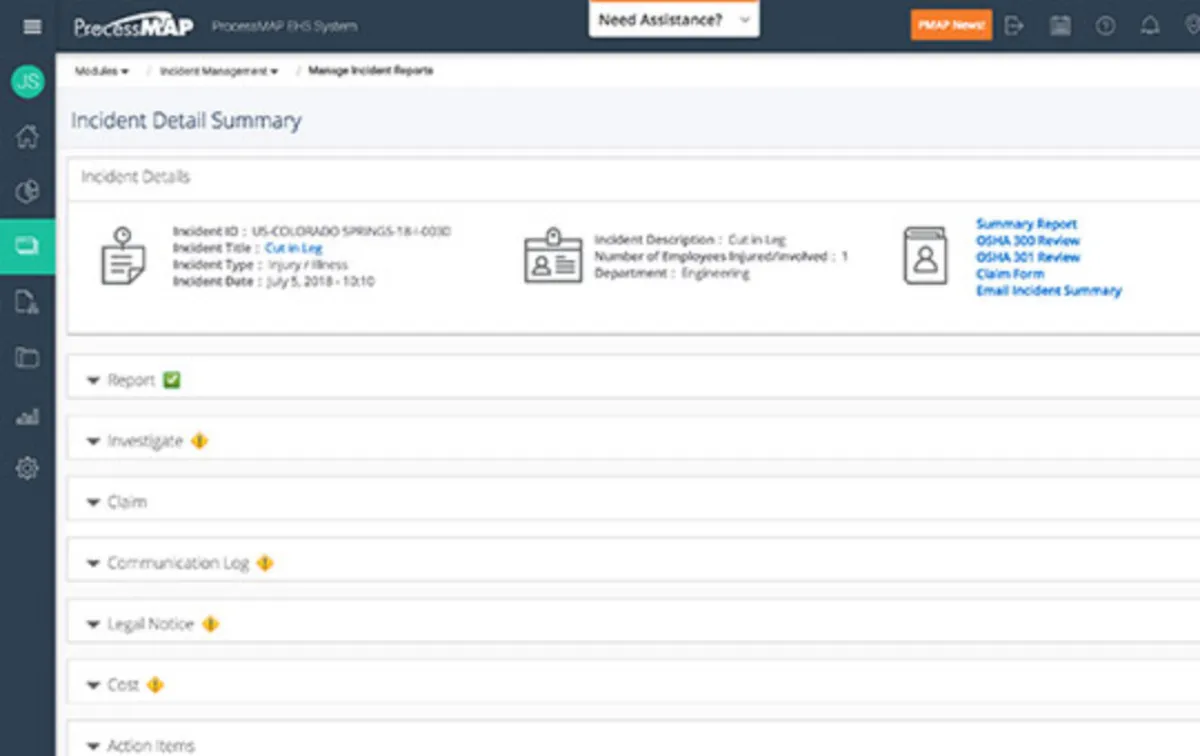Open the Summary Report link
This screenshot has width=1200, height=756.
(1026, 224)
